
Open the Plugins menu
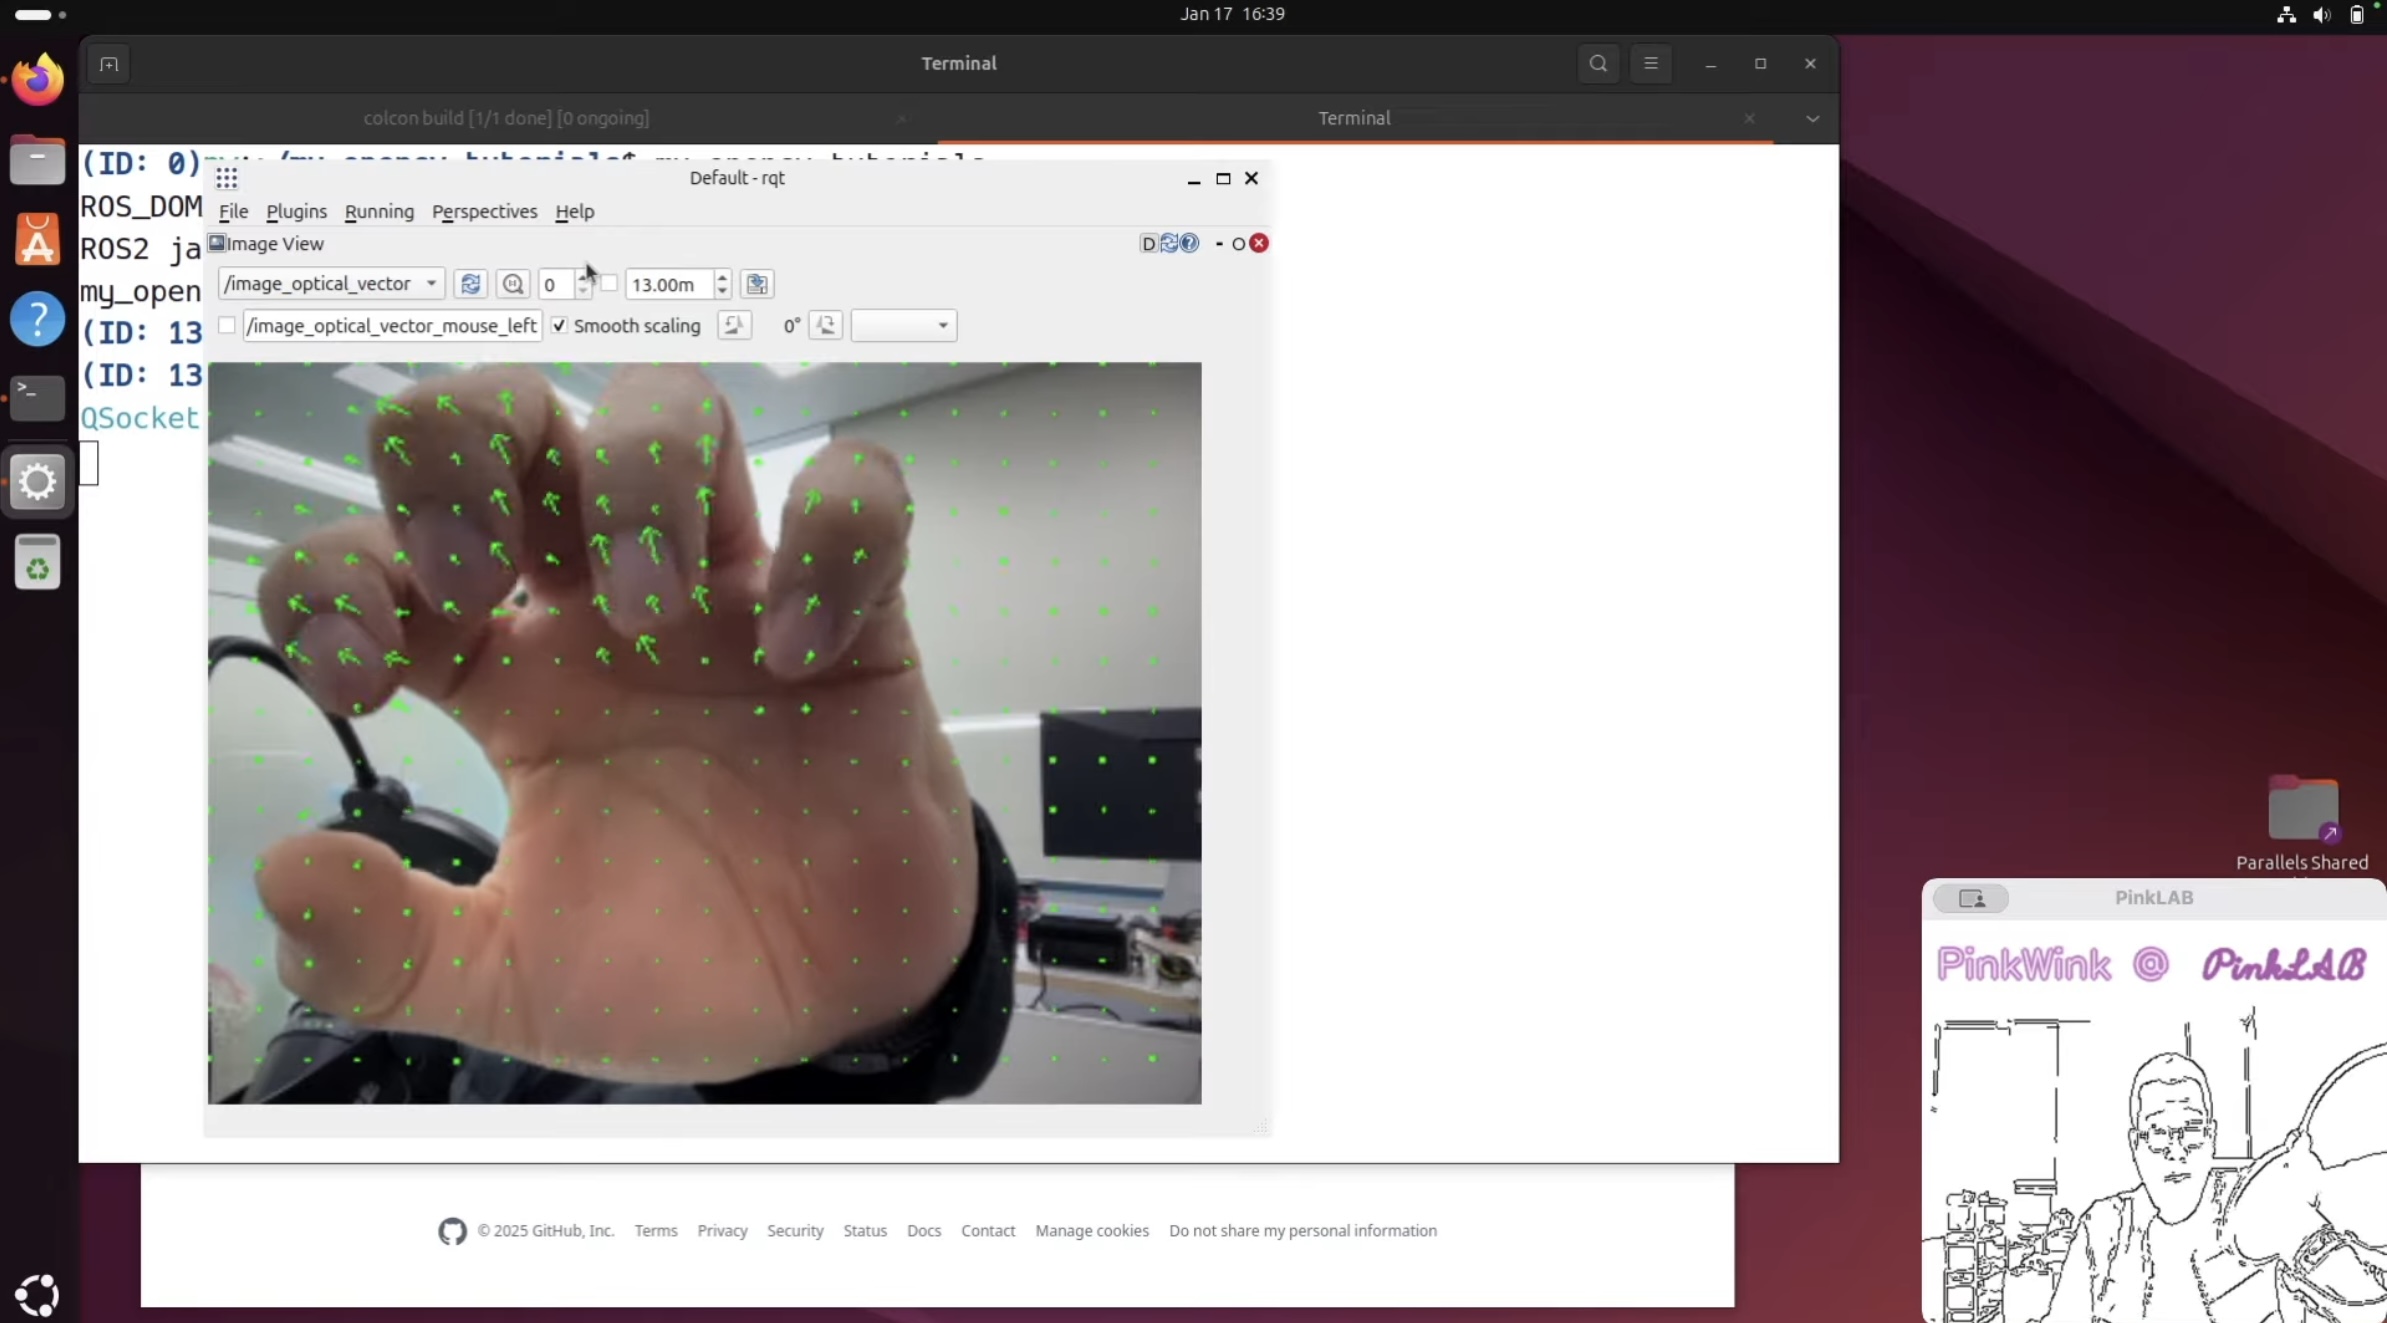tap(296, 211)
